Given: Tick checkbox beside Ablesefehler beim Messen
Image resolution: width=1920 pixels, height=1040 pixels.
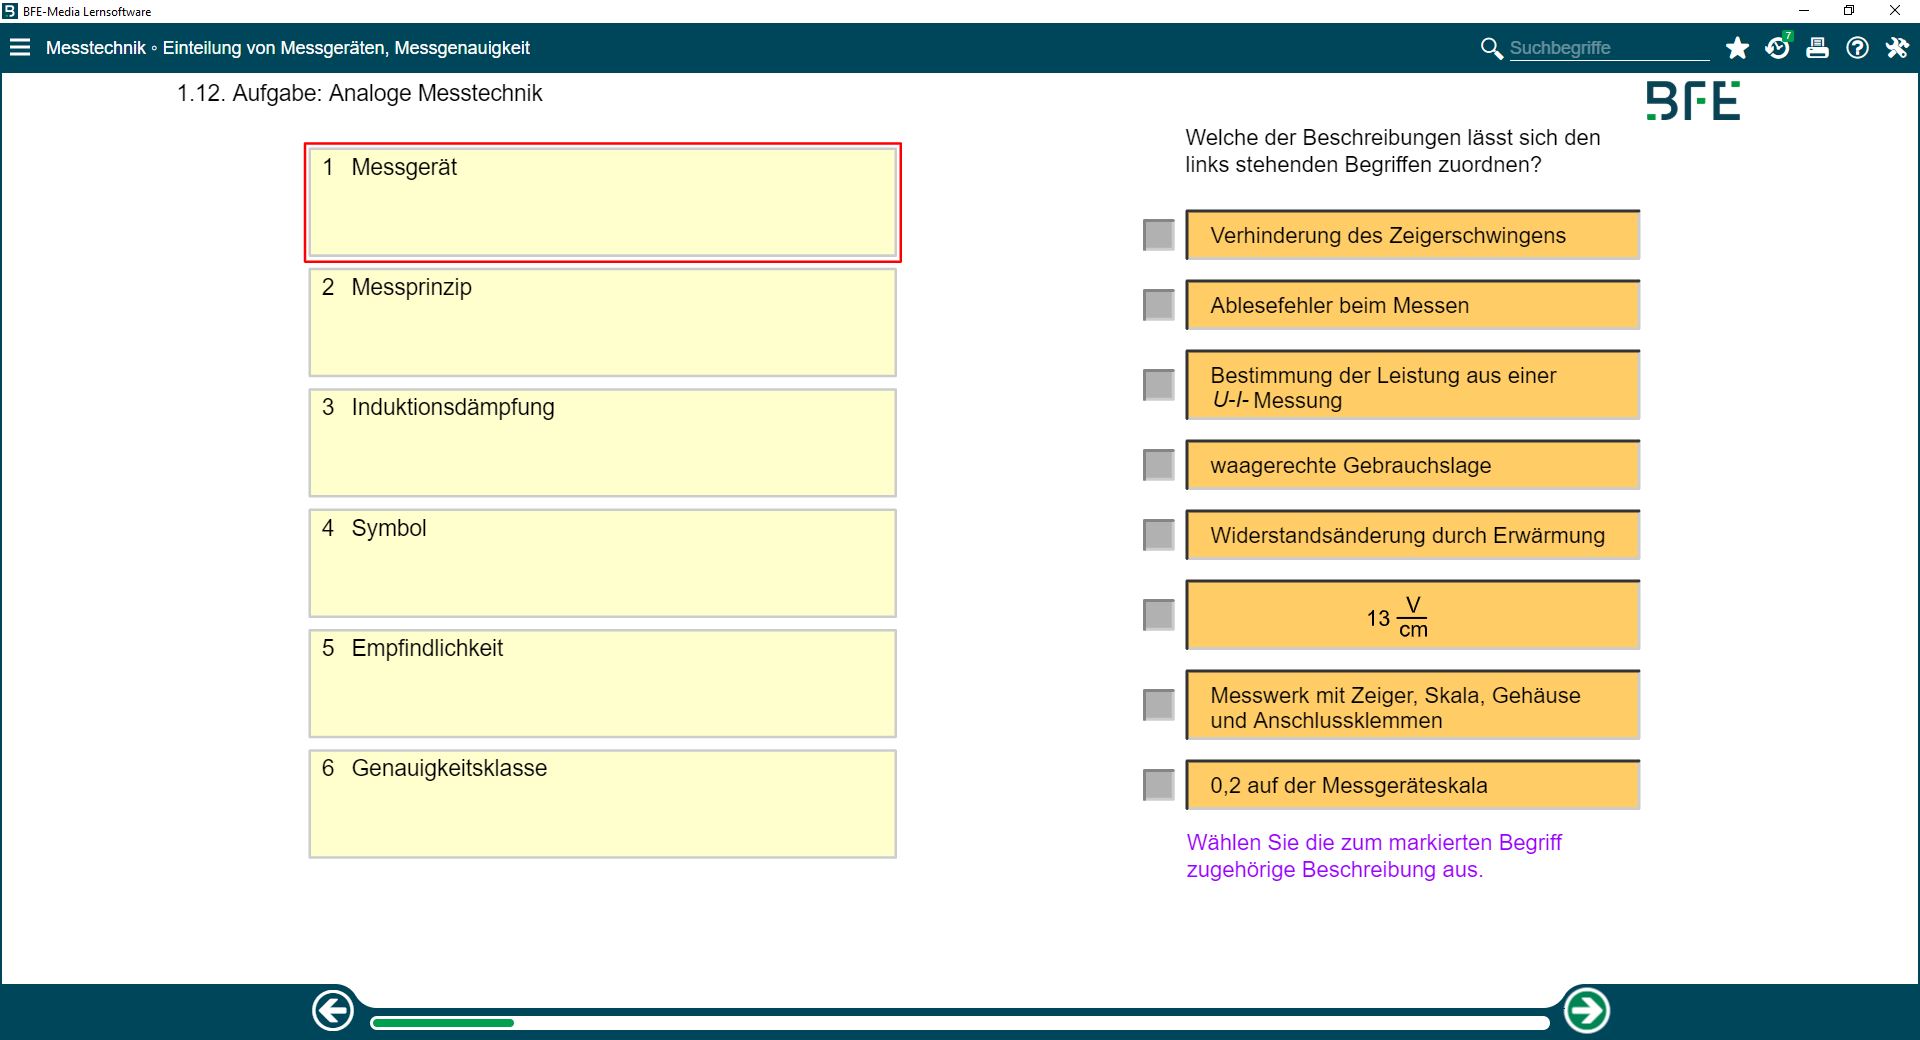Looking at the screenshot, I should 1158,305.
